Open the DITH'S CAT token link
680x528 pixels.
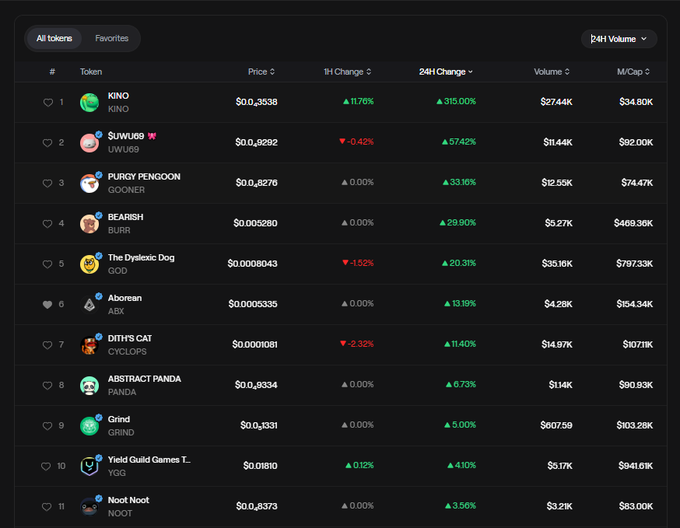[x=130, y=338]
